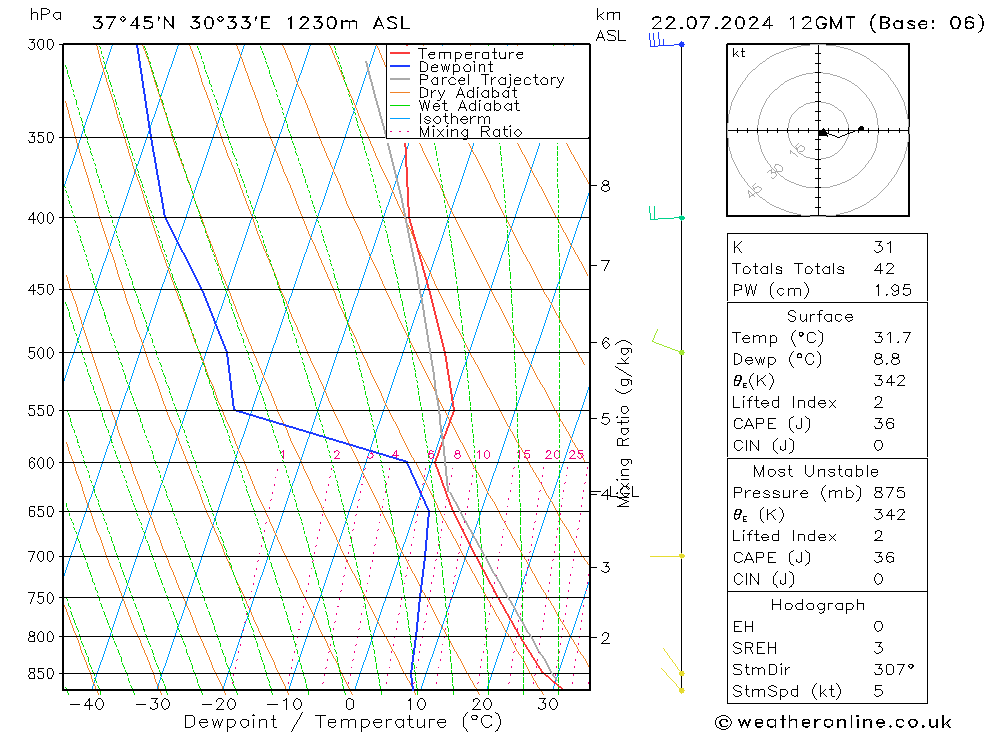Click the Hodograph section heading
Screen dimensions: 1000x733
click(x=818, y=605)
